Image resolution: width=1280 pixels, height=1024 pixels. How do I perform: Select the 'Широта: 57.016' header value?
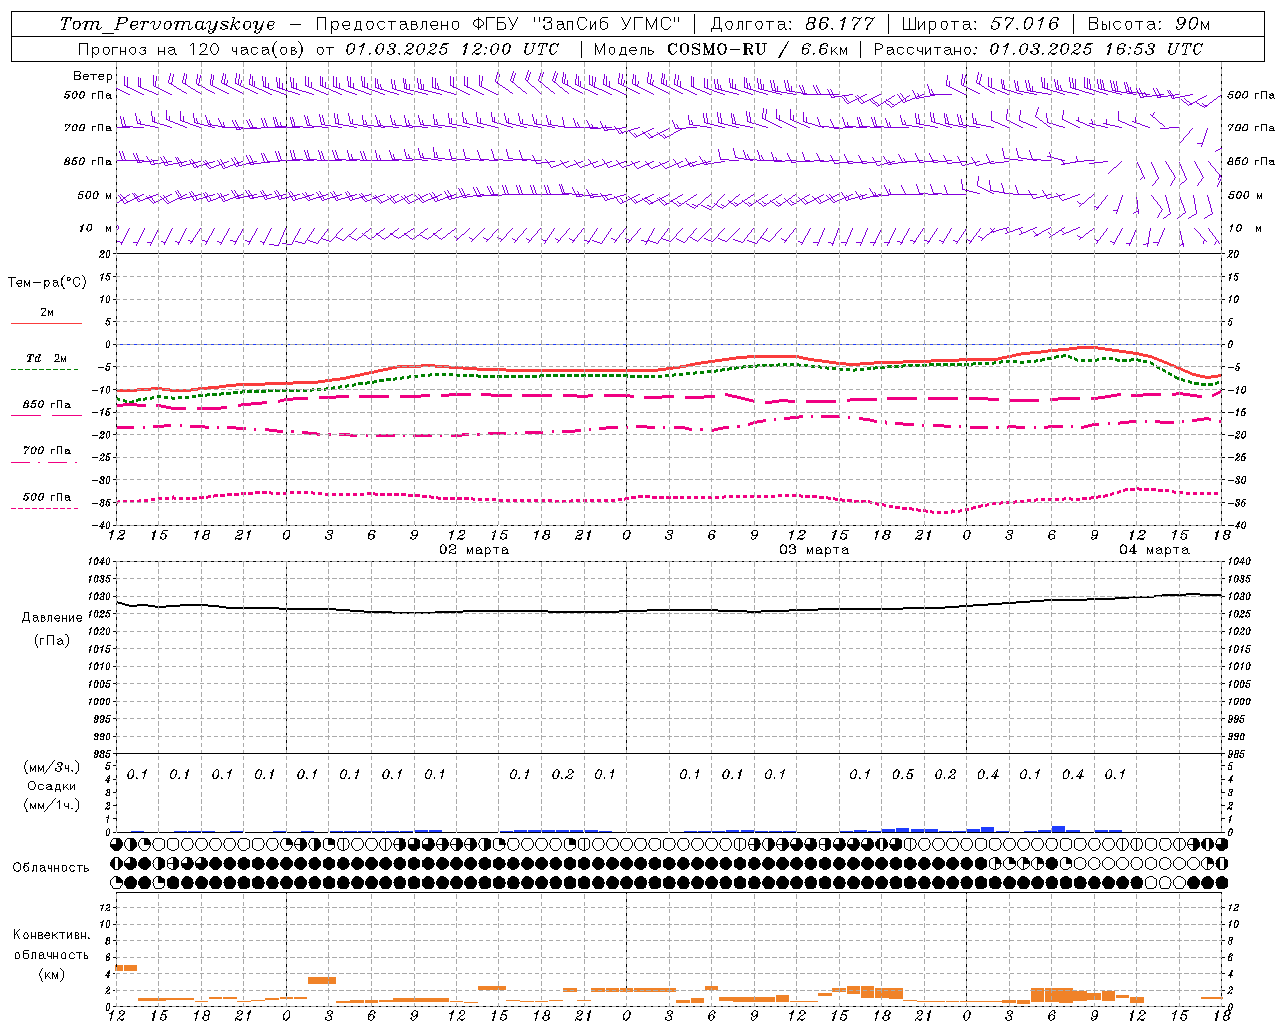tap(980, 24)
